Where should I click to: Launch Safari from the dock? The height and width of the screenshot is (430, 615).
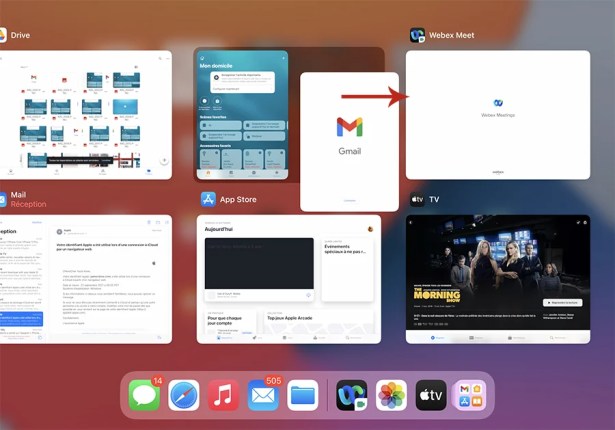184,395
